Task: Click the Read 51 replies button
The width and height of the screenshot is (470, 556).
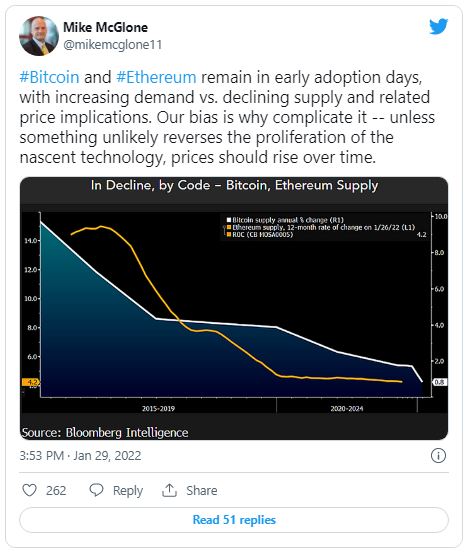Action: pos(234,520)
